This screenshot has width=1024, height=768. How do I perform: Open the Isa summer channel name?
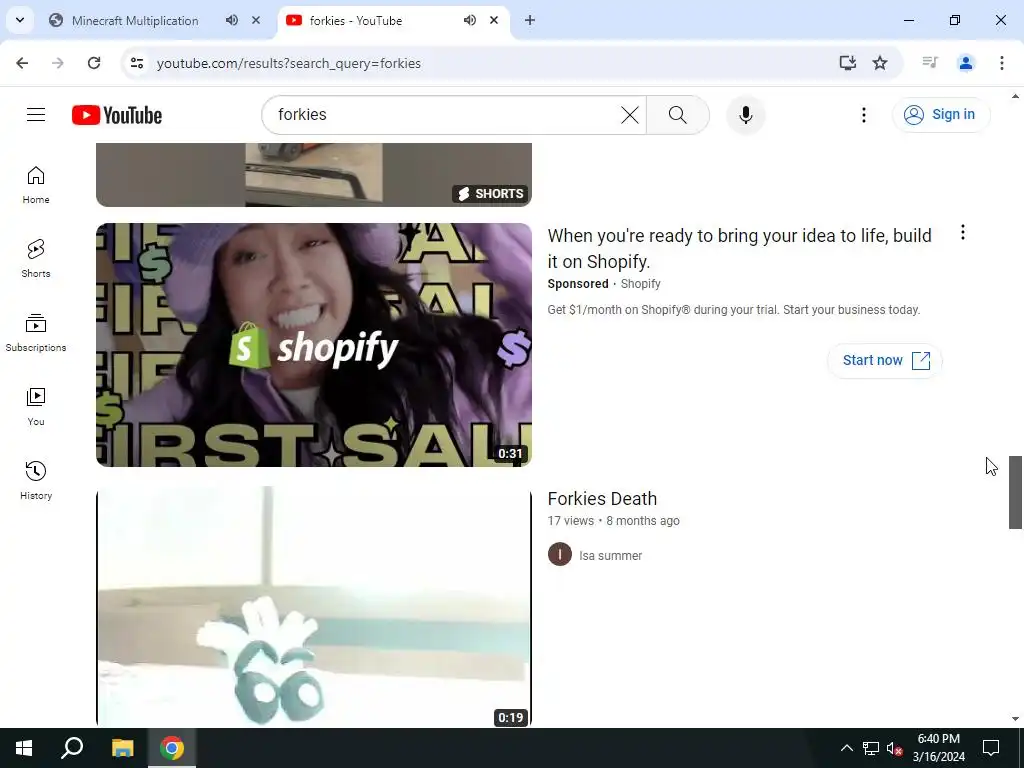pos(611,556)
